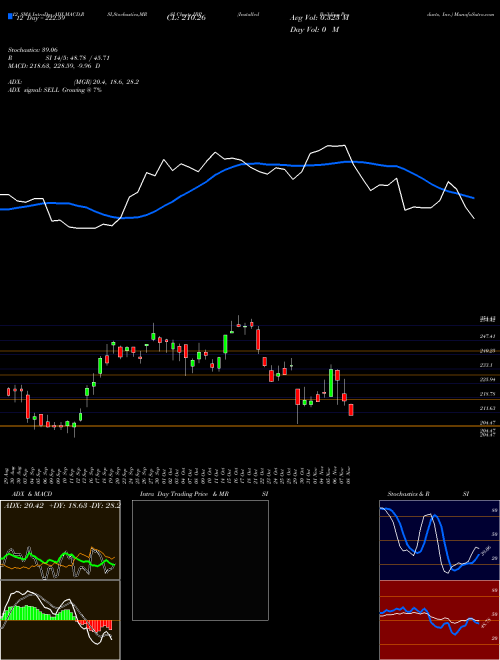500x660 pixels.
Task: Click the 'Day Vol: 0 M' readout
Action: point(314,30)
